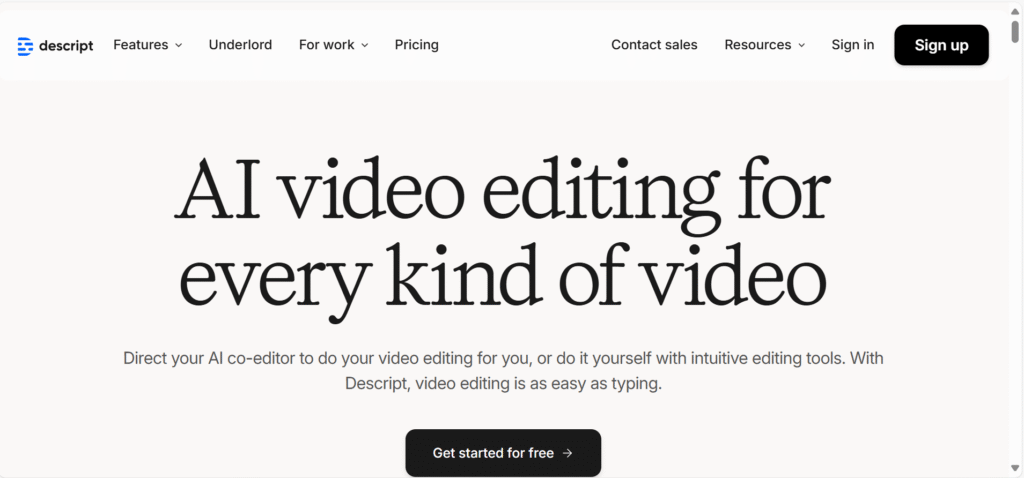The image size is (1024, 478).
Task: Open the For work menu
Action: pos(326,45)
